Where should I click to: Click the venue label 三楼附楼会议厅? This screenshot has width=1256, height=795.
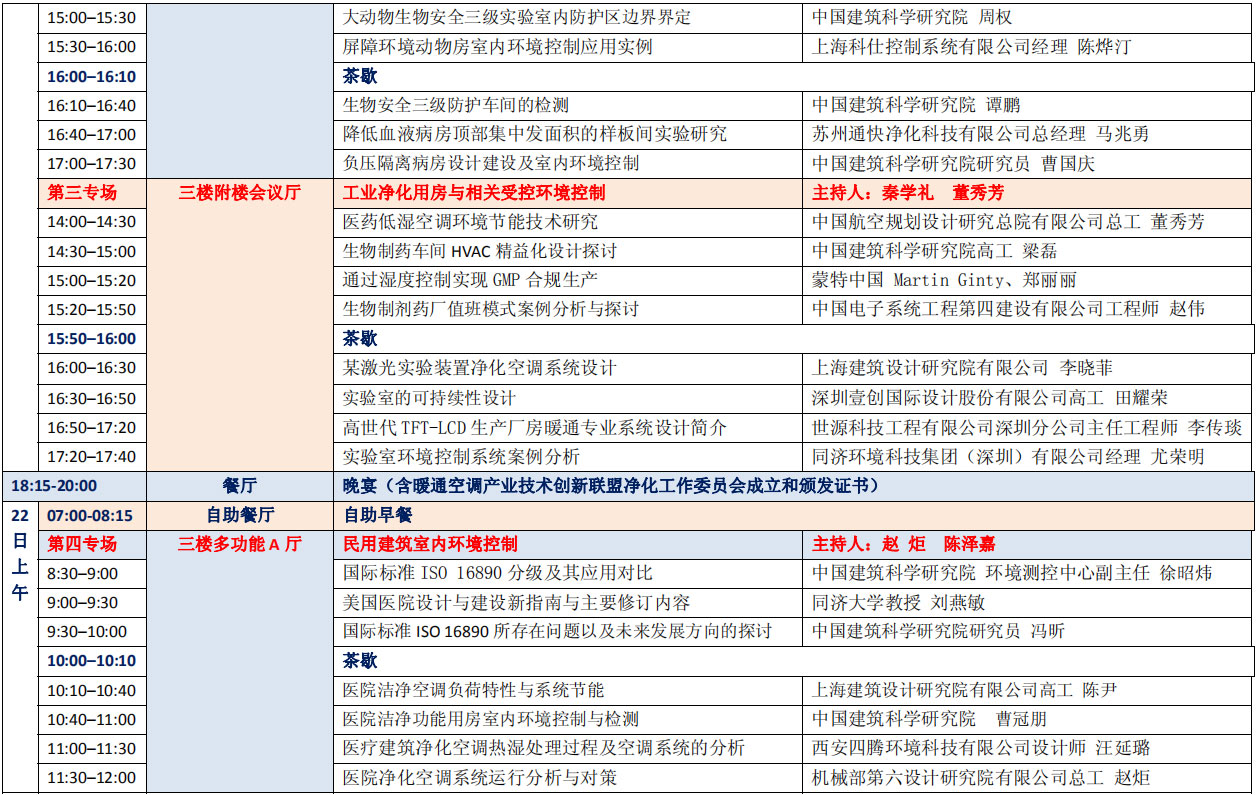(x=240, y=192)
